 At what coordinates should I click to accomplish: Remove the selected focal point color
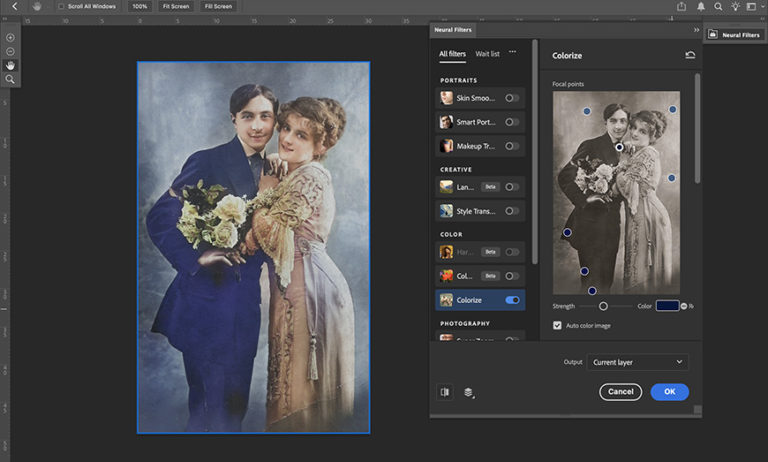click(684, 306)
